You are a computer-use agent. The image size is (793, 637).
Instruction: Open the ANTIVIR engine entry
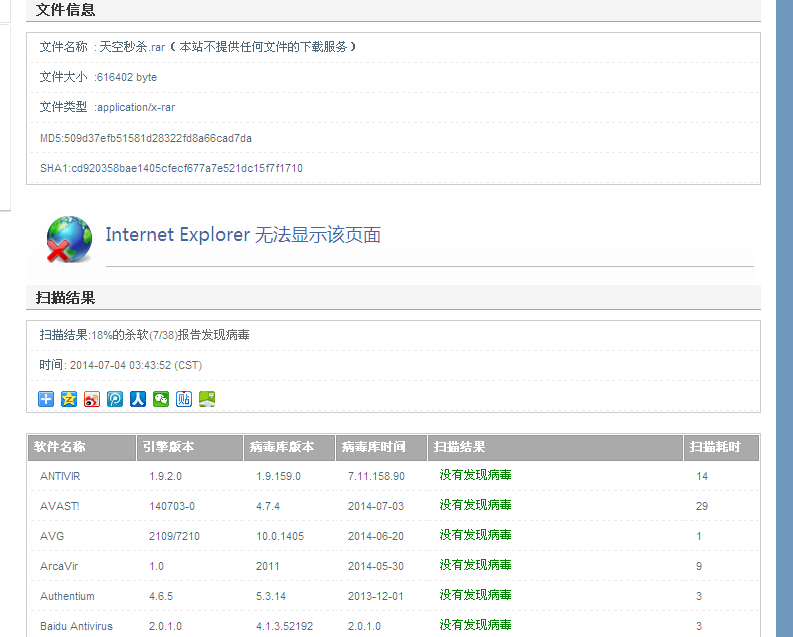click(60, 476)
